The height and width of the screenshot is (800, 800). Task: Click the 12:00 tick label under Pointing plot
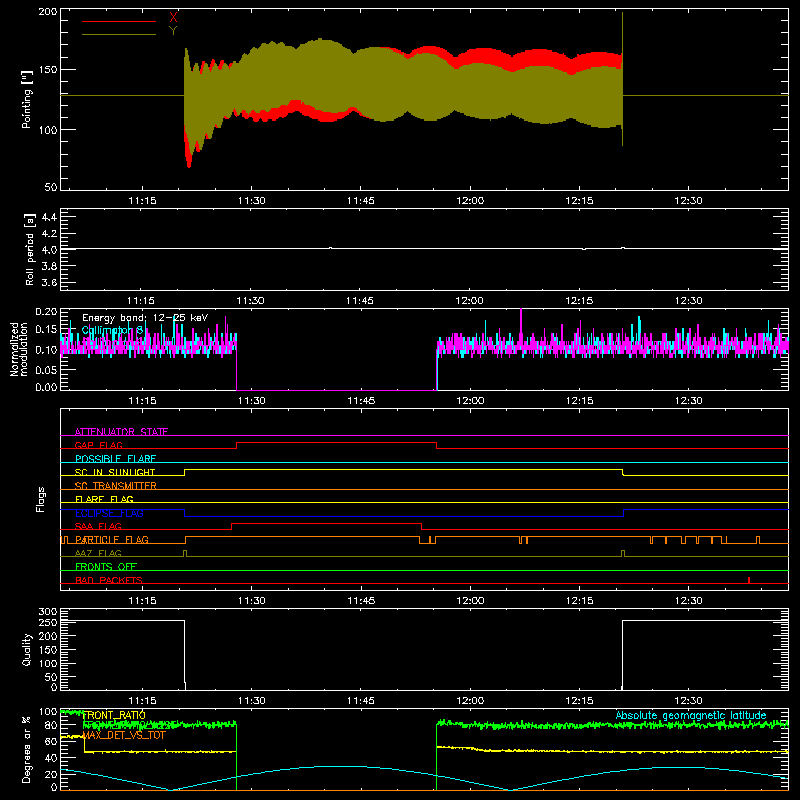coord(470,201)
